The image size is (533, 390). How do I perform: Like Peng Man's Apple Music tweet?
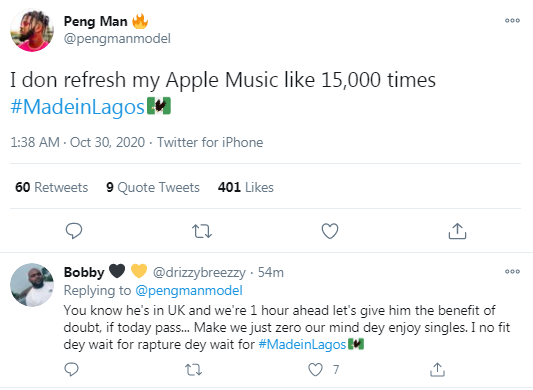[330, 231]
